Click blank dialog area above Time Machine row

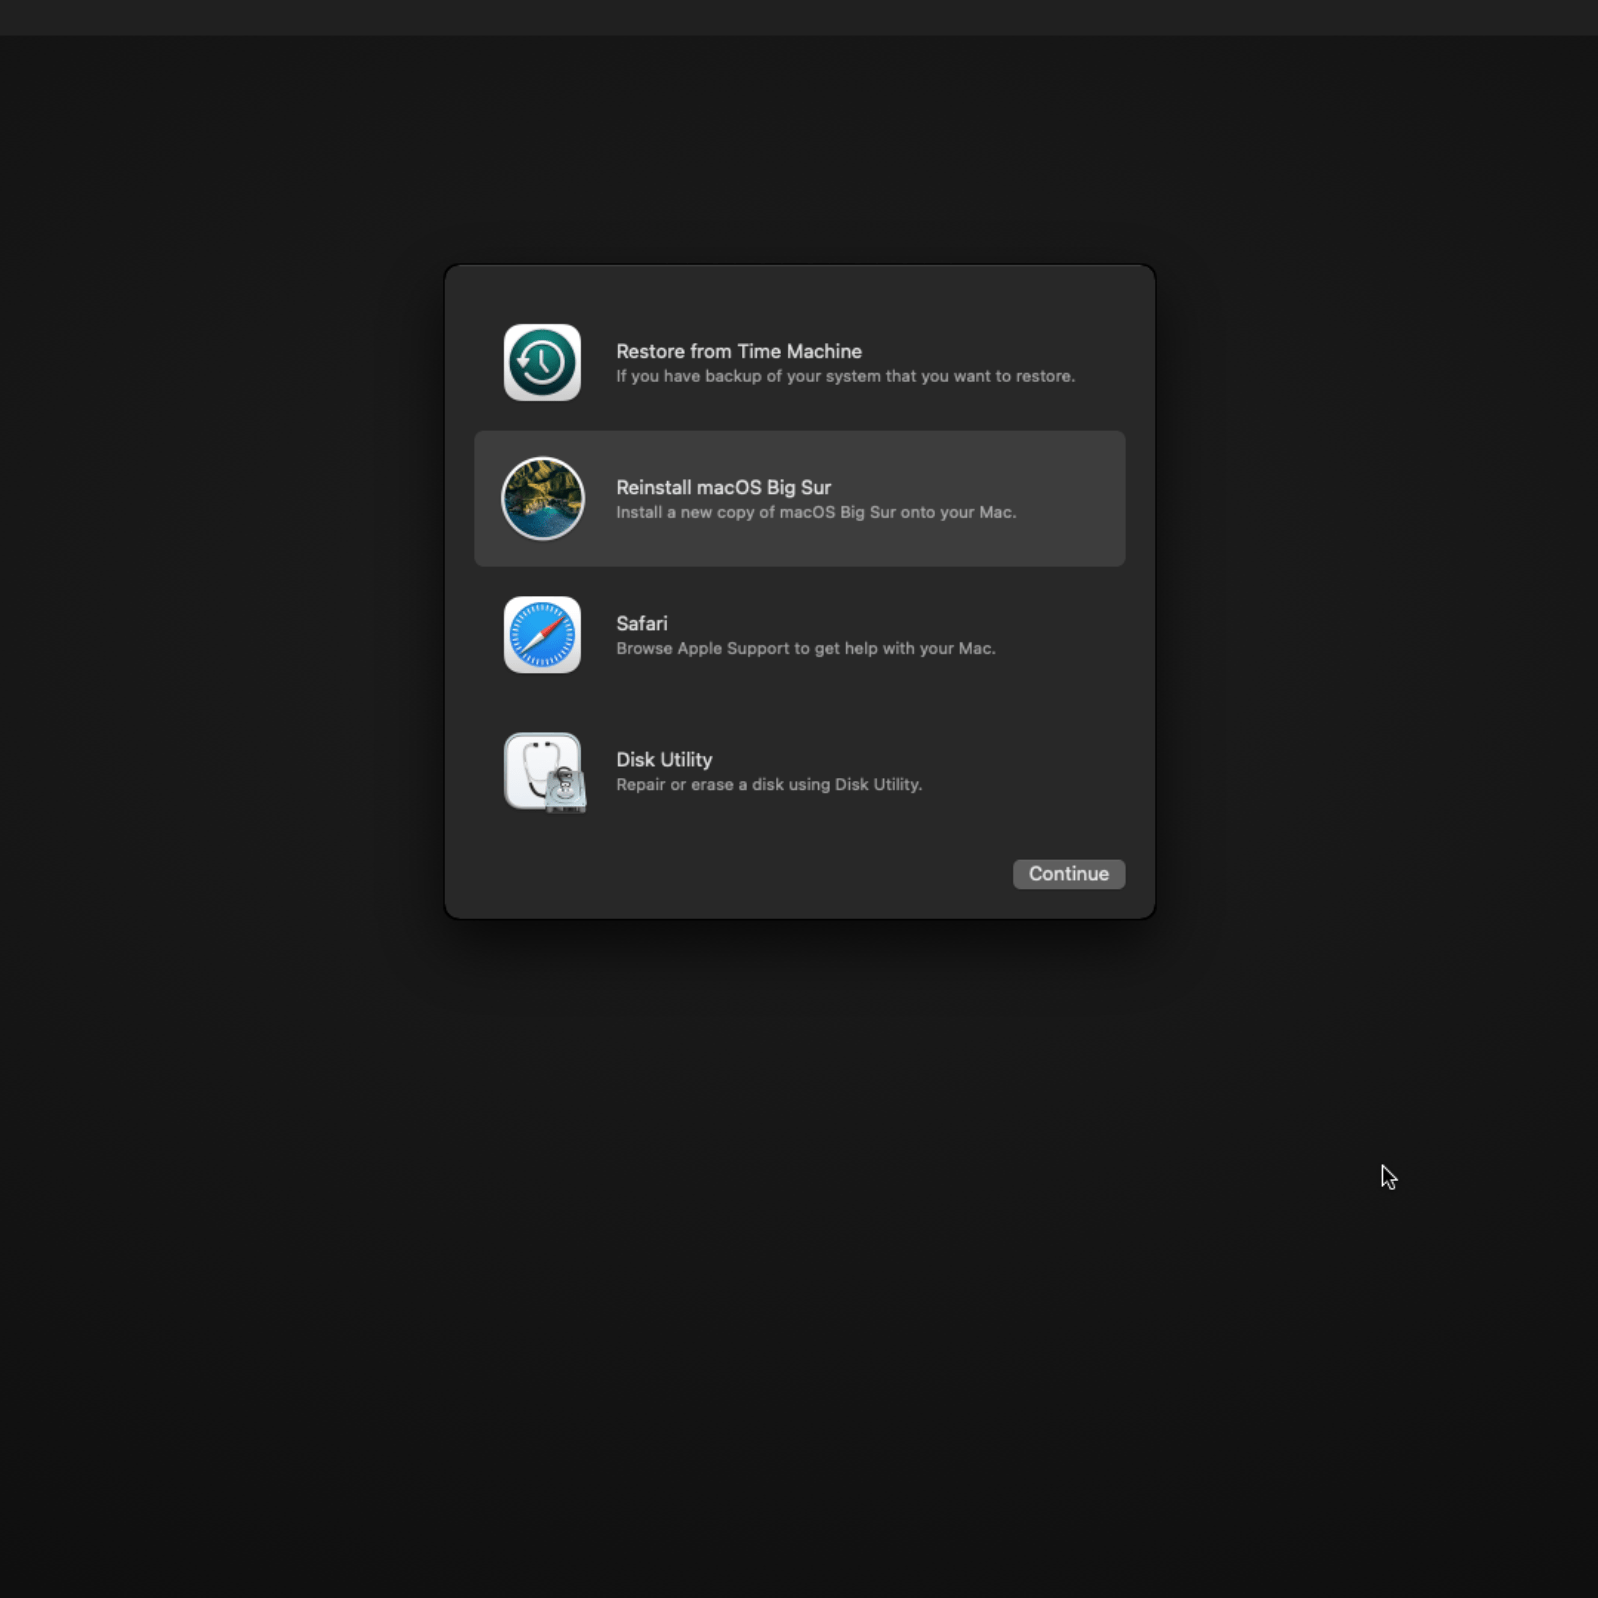click(x=799, y=290)
